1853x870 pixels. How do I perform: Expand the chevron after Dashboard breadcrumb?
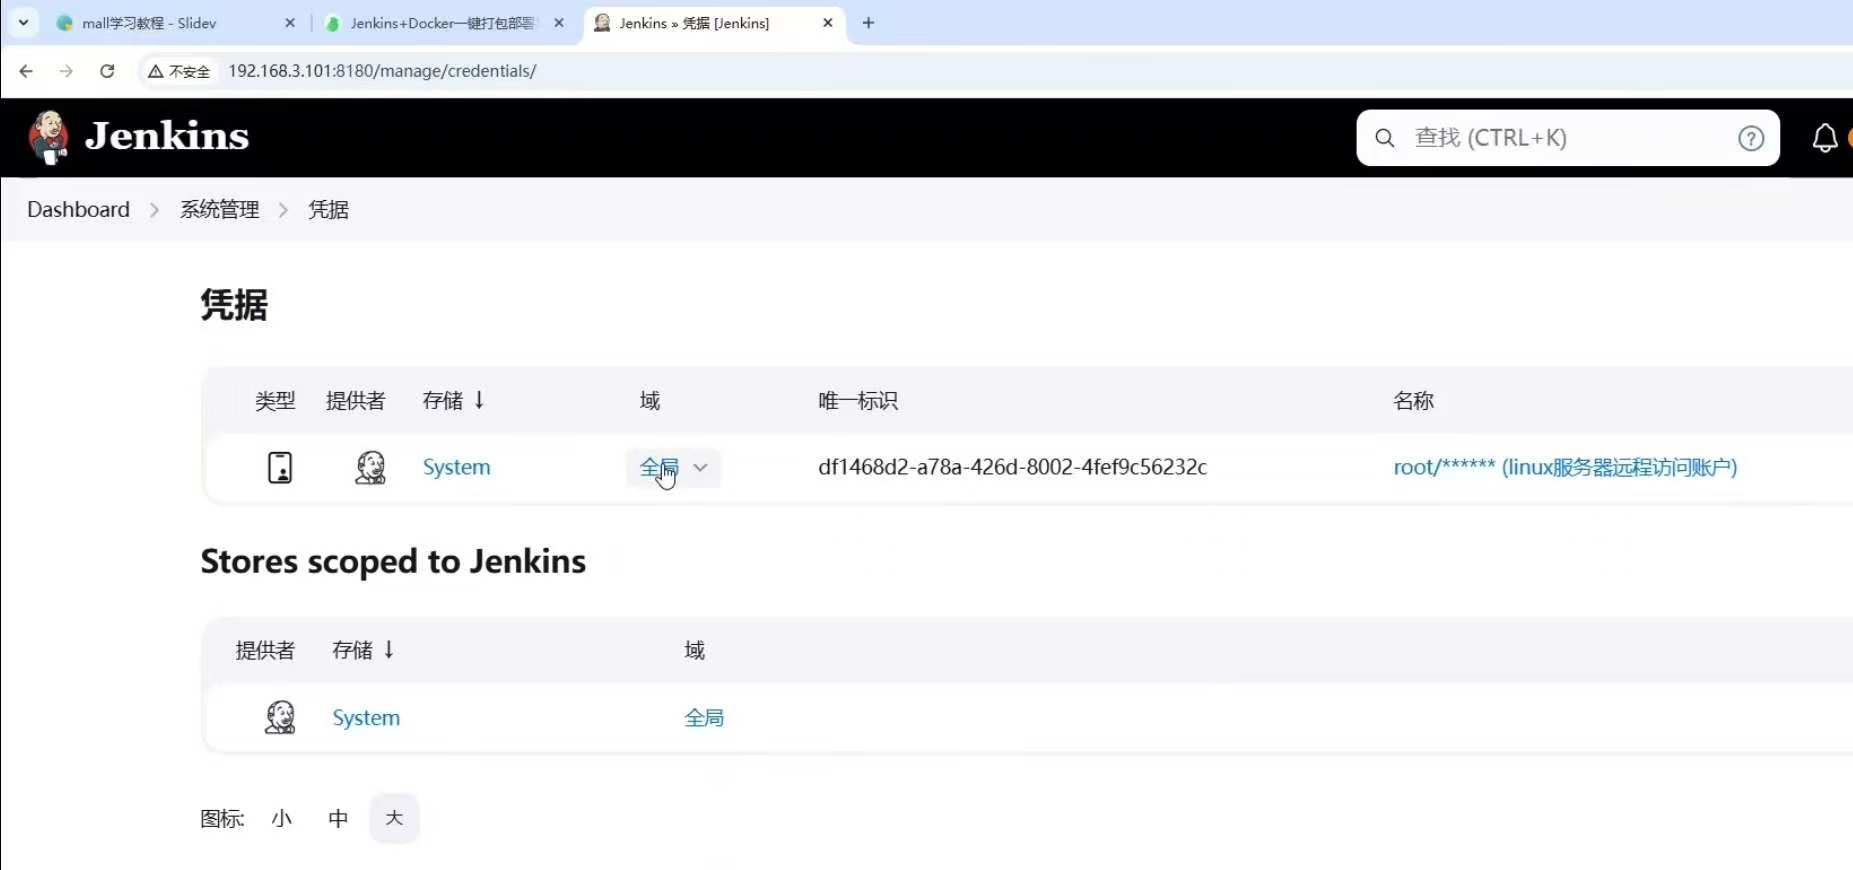154,210
